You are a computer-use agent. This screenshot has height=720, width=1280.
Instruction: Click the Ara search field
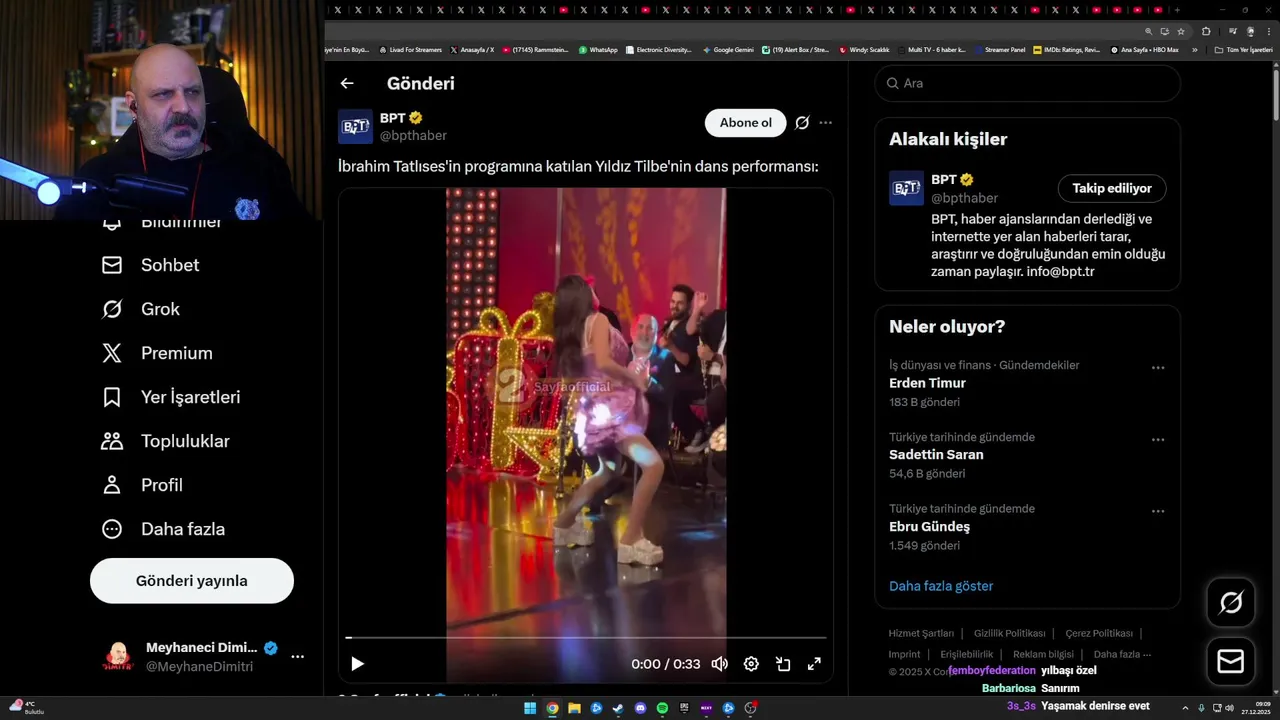[1028, 83]
